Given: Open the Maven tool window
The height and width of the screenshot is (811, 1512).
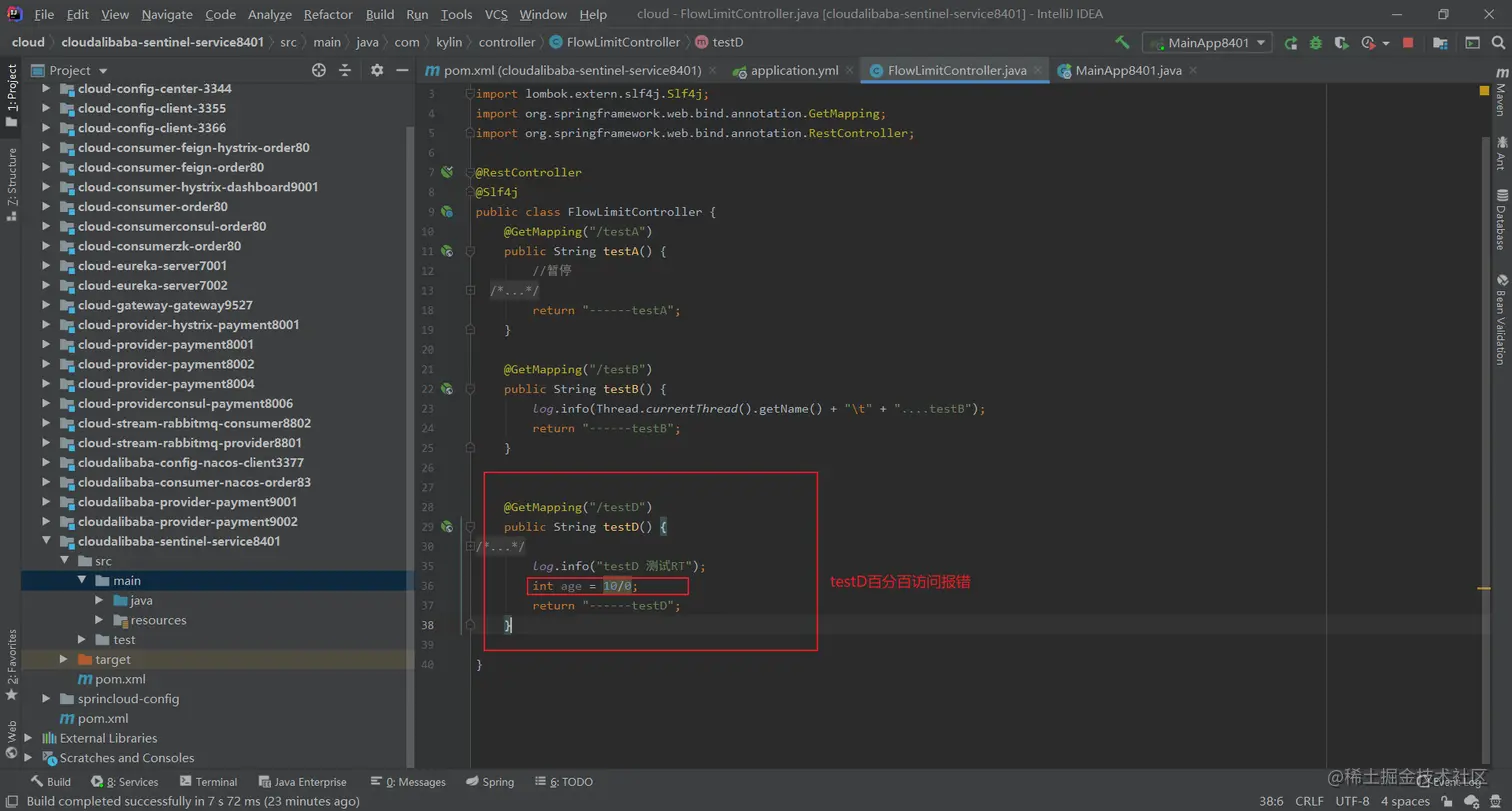Looking at the screenshot, I should click(1500, 93).
